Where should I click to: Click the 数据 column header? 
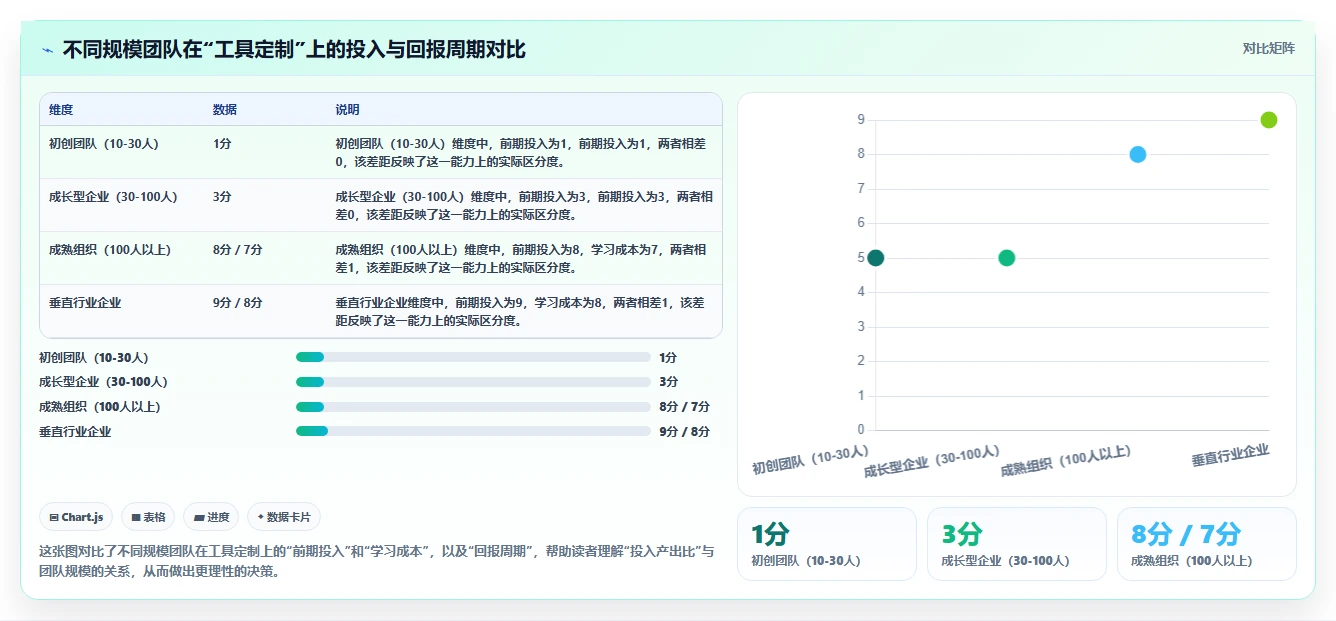pyautogui.click(x=225, y=110)
